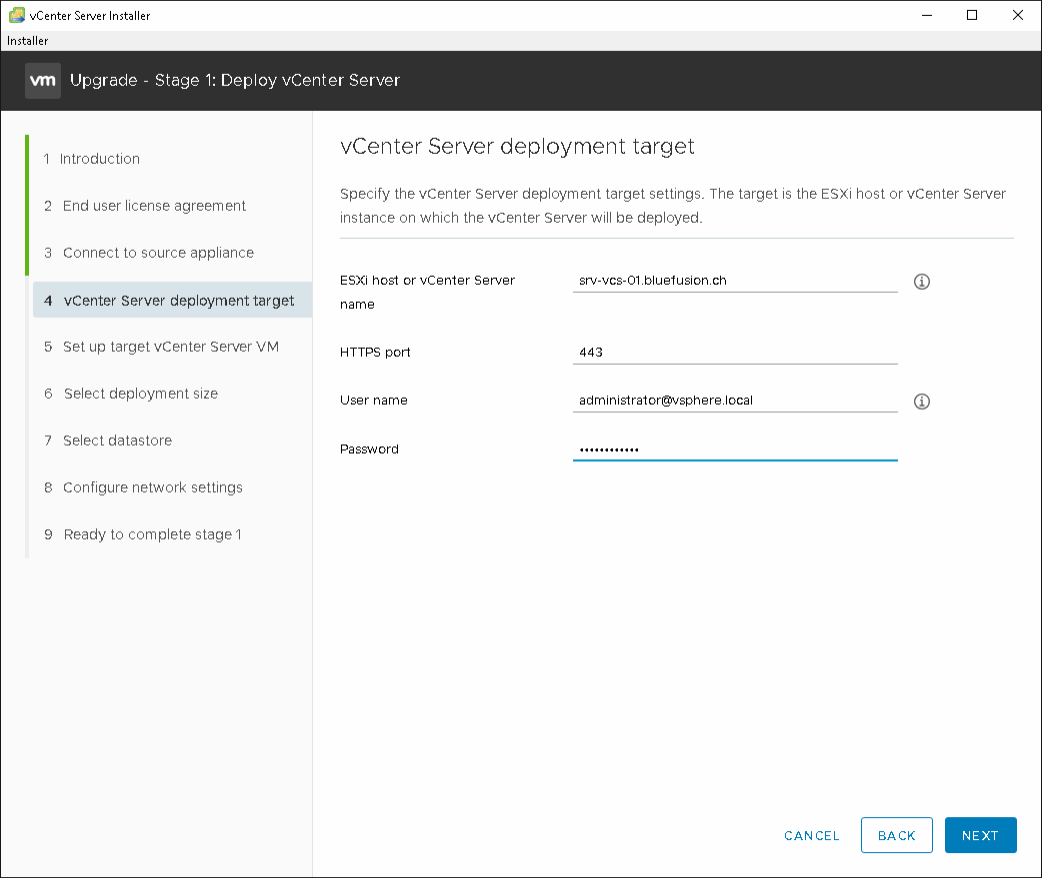1042x878 pixels.
Task: Click the BACK button
Action: coord(896,835)
